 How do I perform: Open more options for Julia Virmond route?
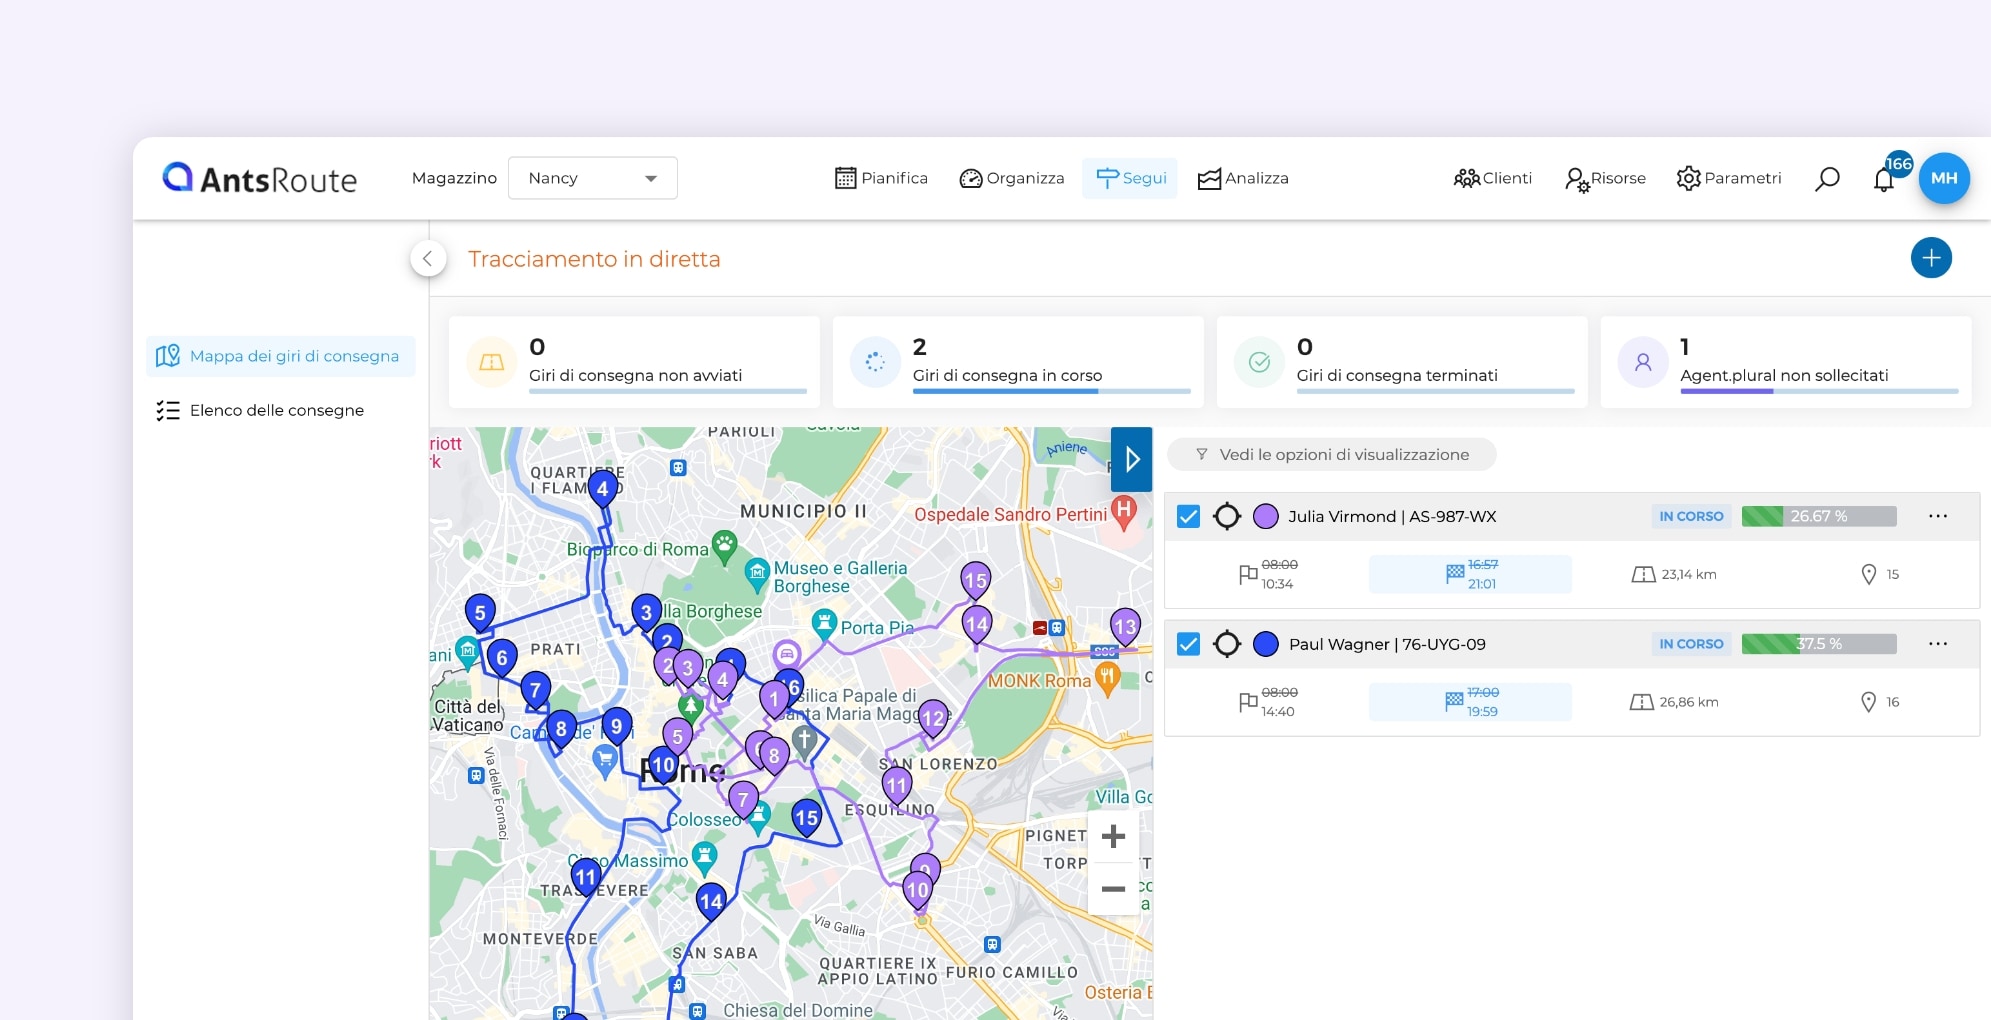[x=1937, y=516]
